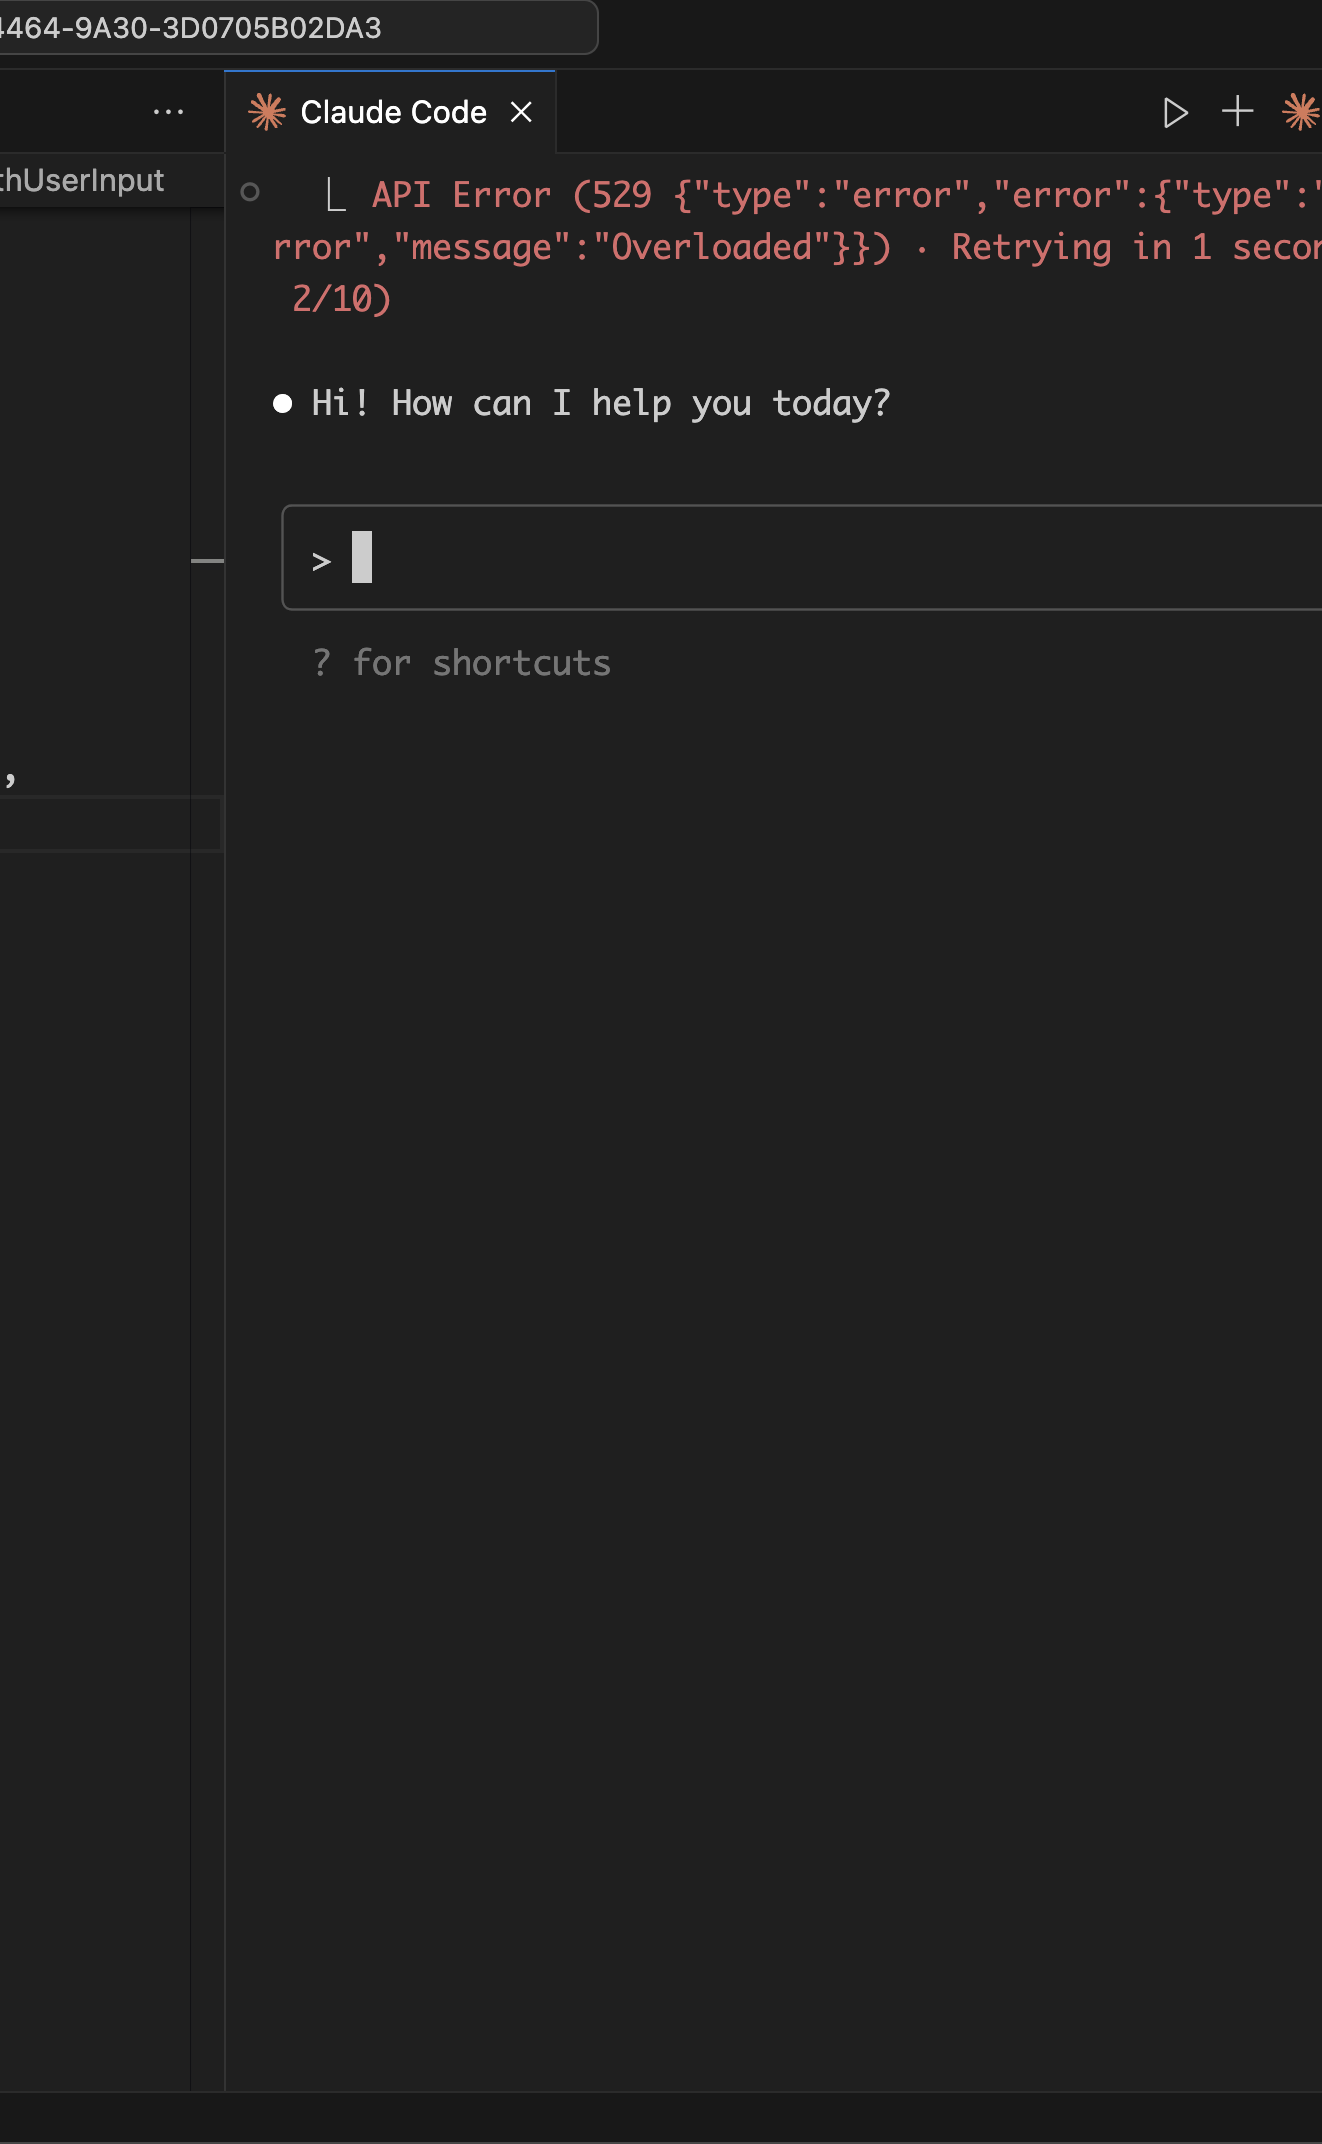Click the hollow circle marker beside API Error
Screen dimensions: 1322x2144
[x=250, y=192]
